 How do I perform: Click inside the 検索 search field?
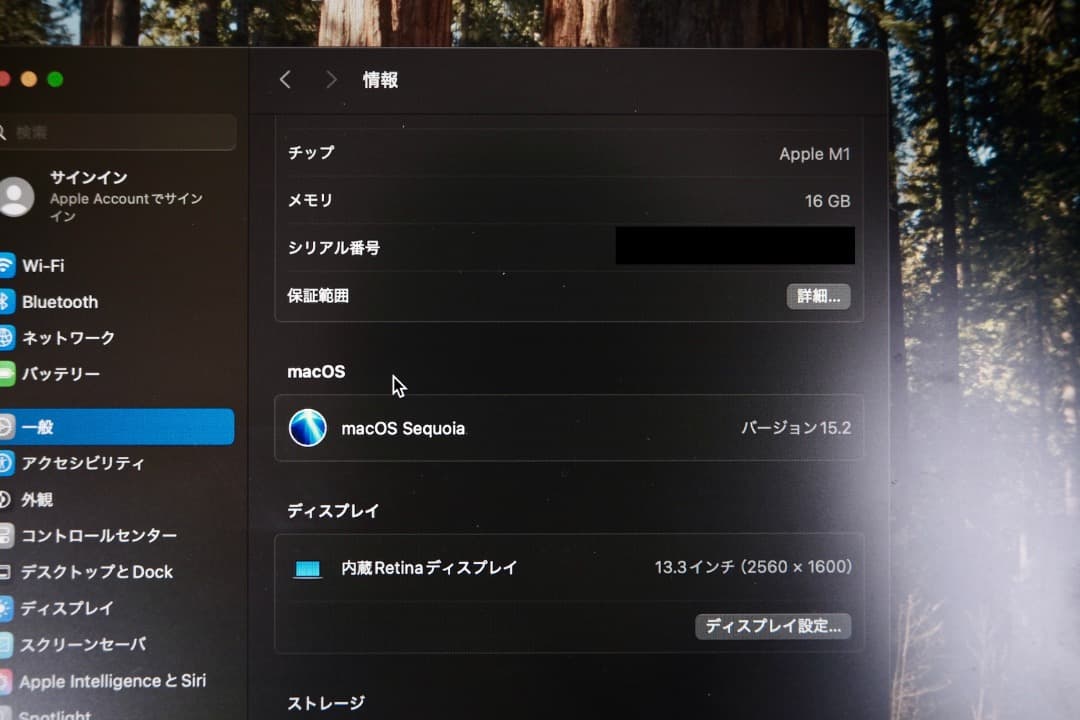[x=120, y=132]
